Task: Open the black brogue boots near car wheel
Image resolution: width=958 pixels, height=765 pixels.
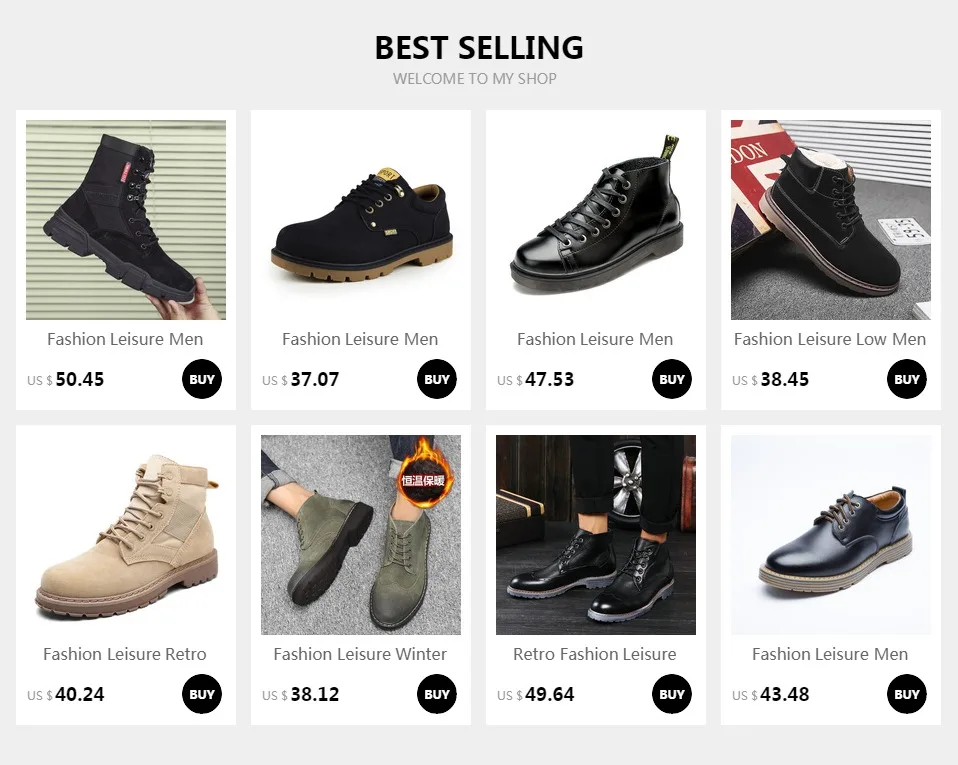Action: [596, 535]
